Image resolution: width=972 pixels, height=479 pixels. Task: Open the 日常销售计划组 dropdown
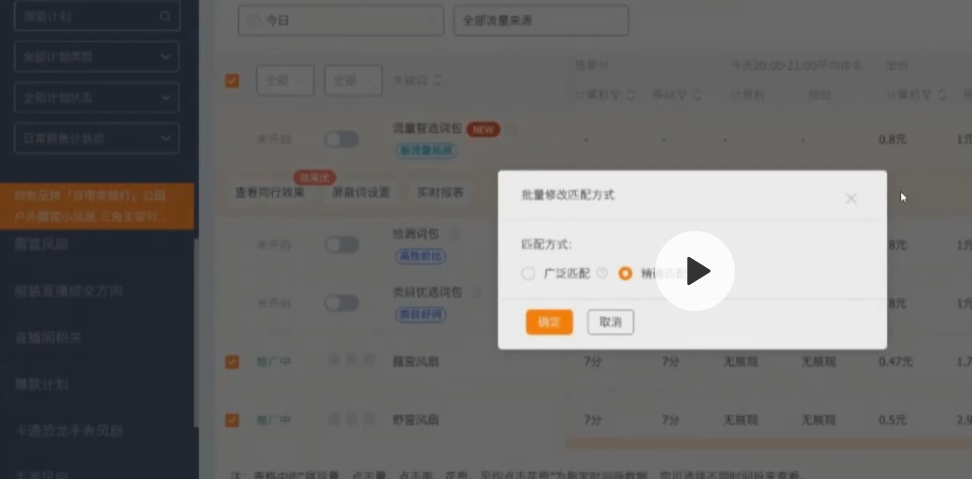click(97, 138)
